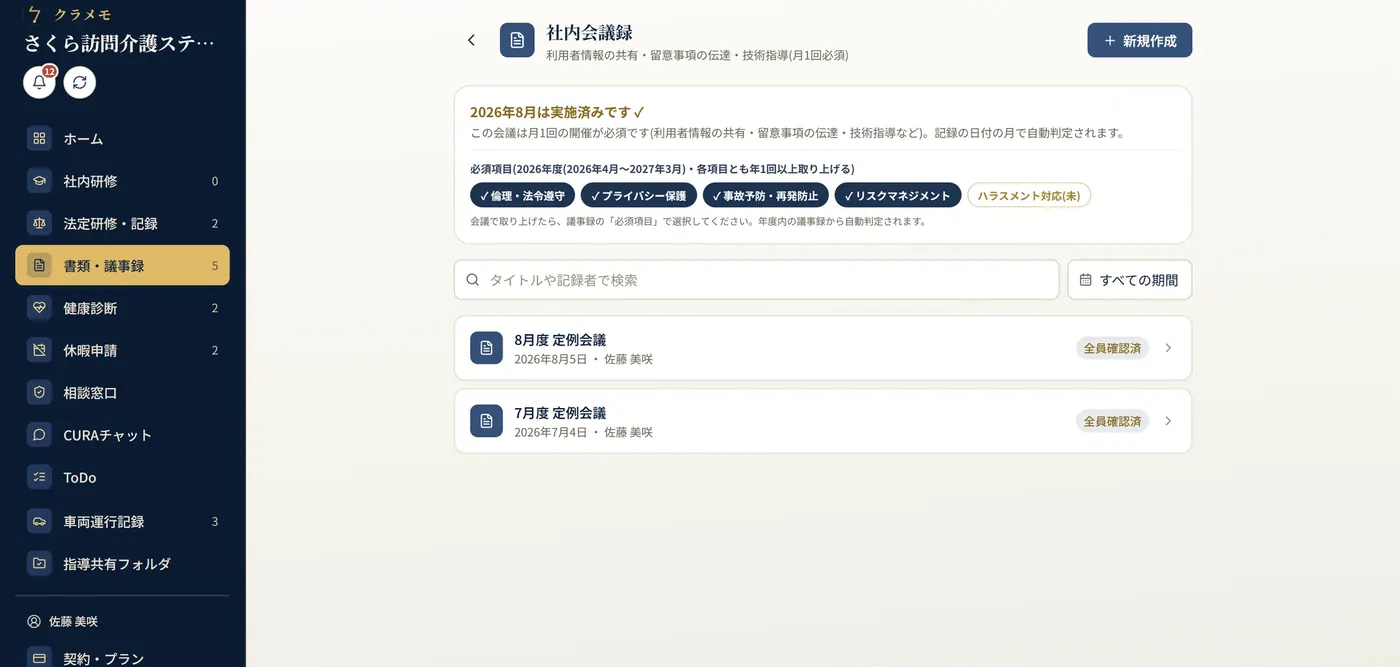Open the notifications bell icon
This screenshot has height=667, width=1400.
pyautogui.click(x=40, y=82)
